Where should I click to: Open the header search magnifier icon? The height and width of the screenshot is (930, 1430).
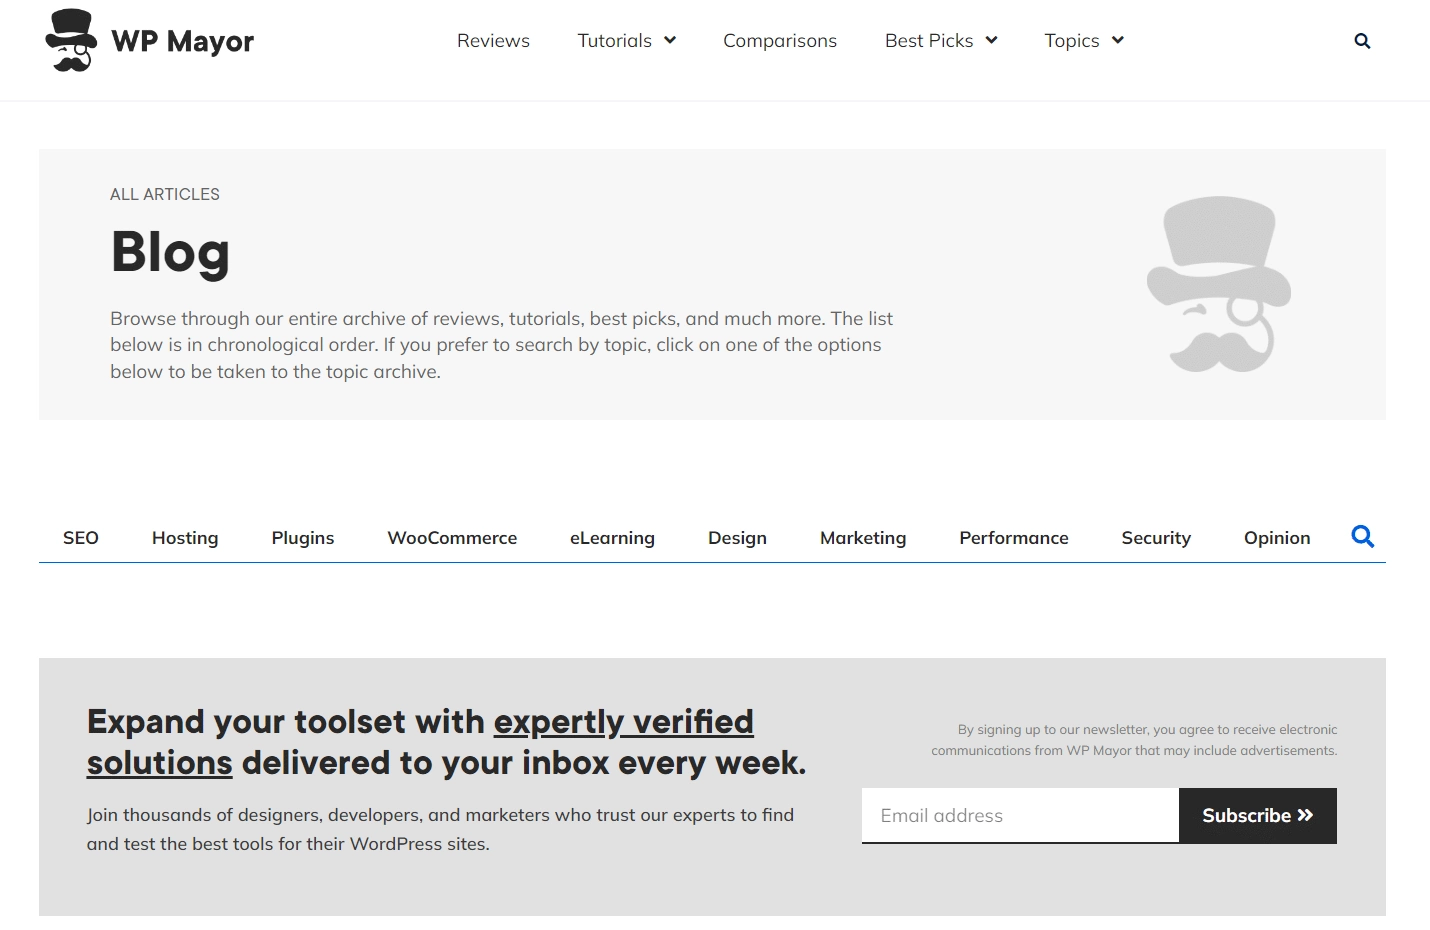pos(1362,41)
